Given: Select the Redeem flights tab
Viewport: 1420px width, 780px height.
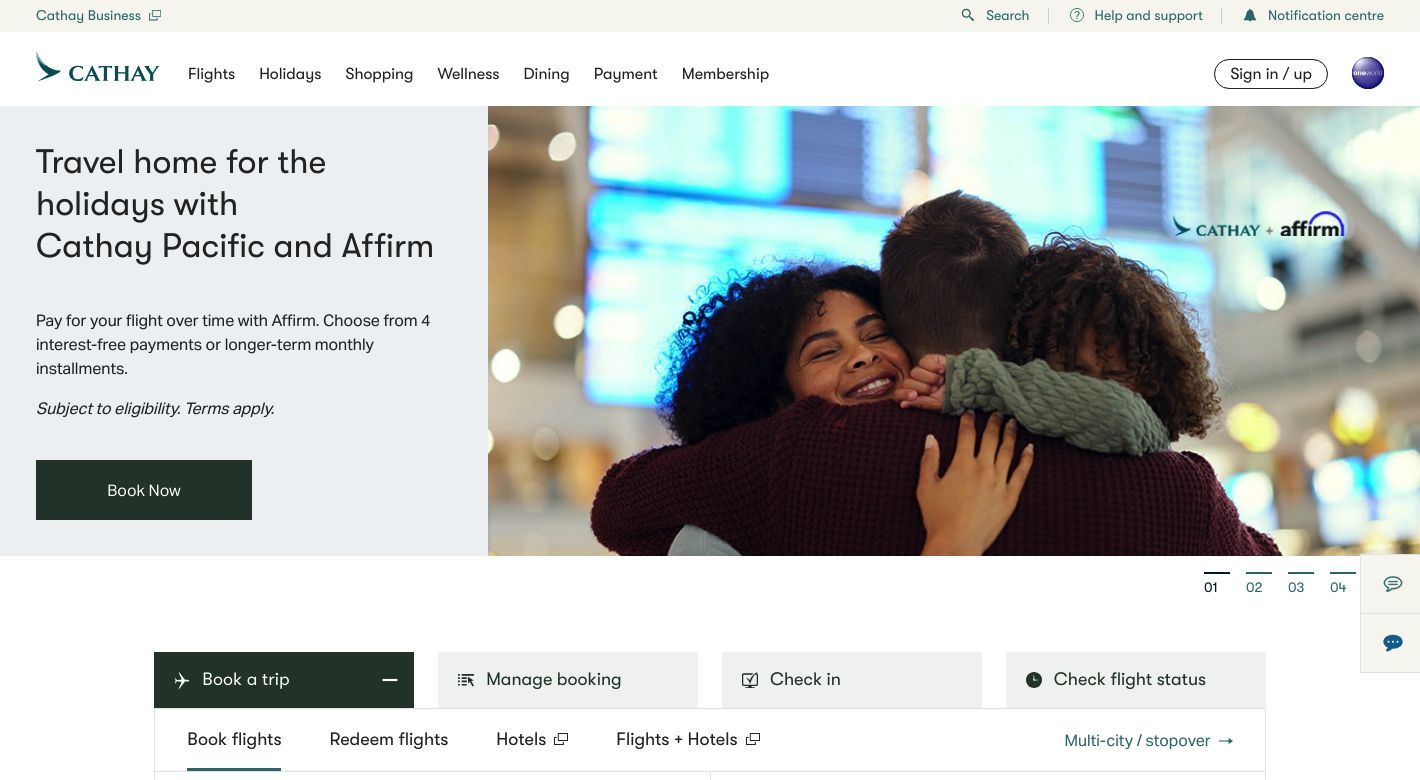Looking at the screenshot, I should (389, 740).
